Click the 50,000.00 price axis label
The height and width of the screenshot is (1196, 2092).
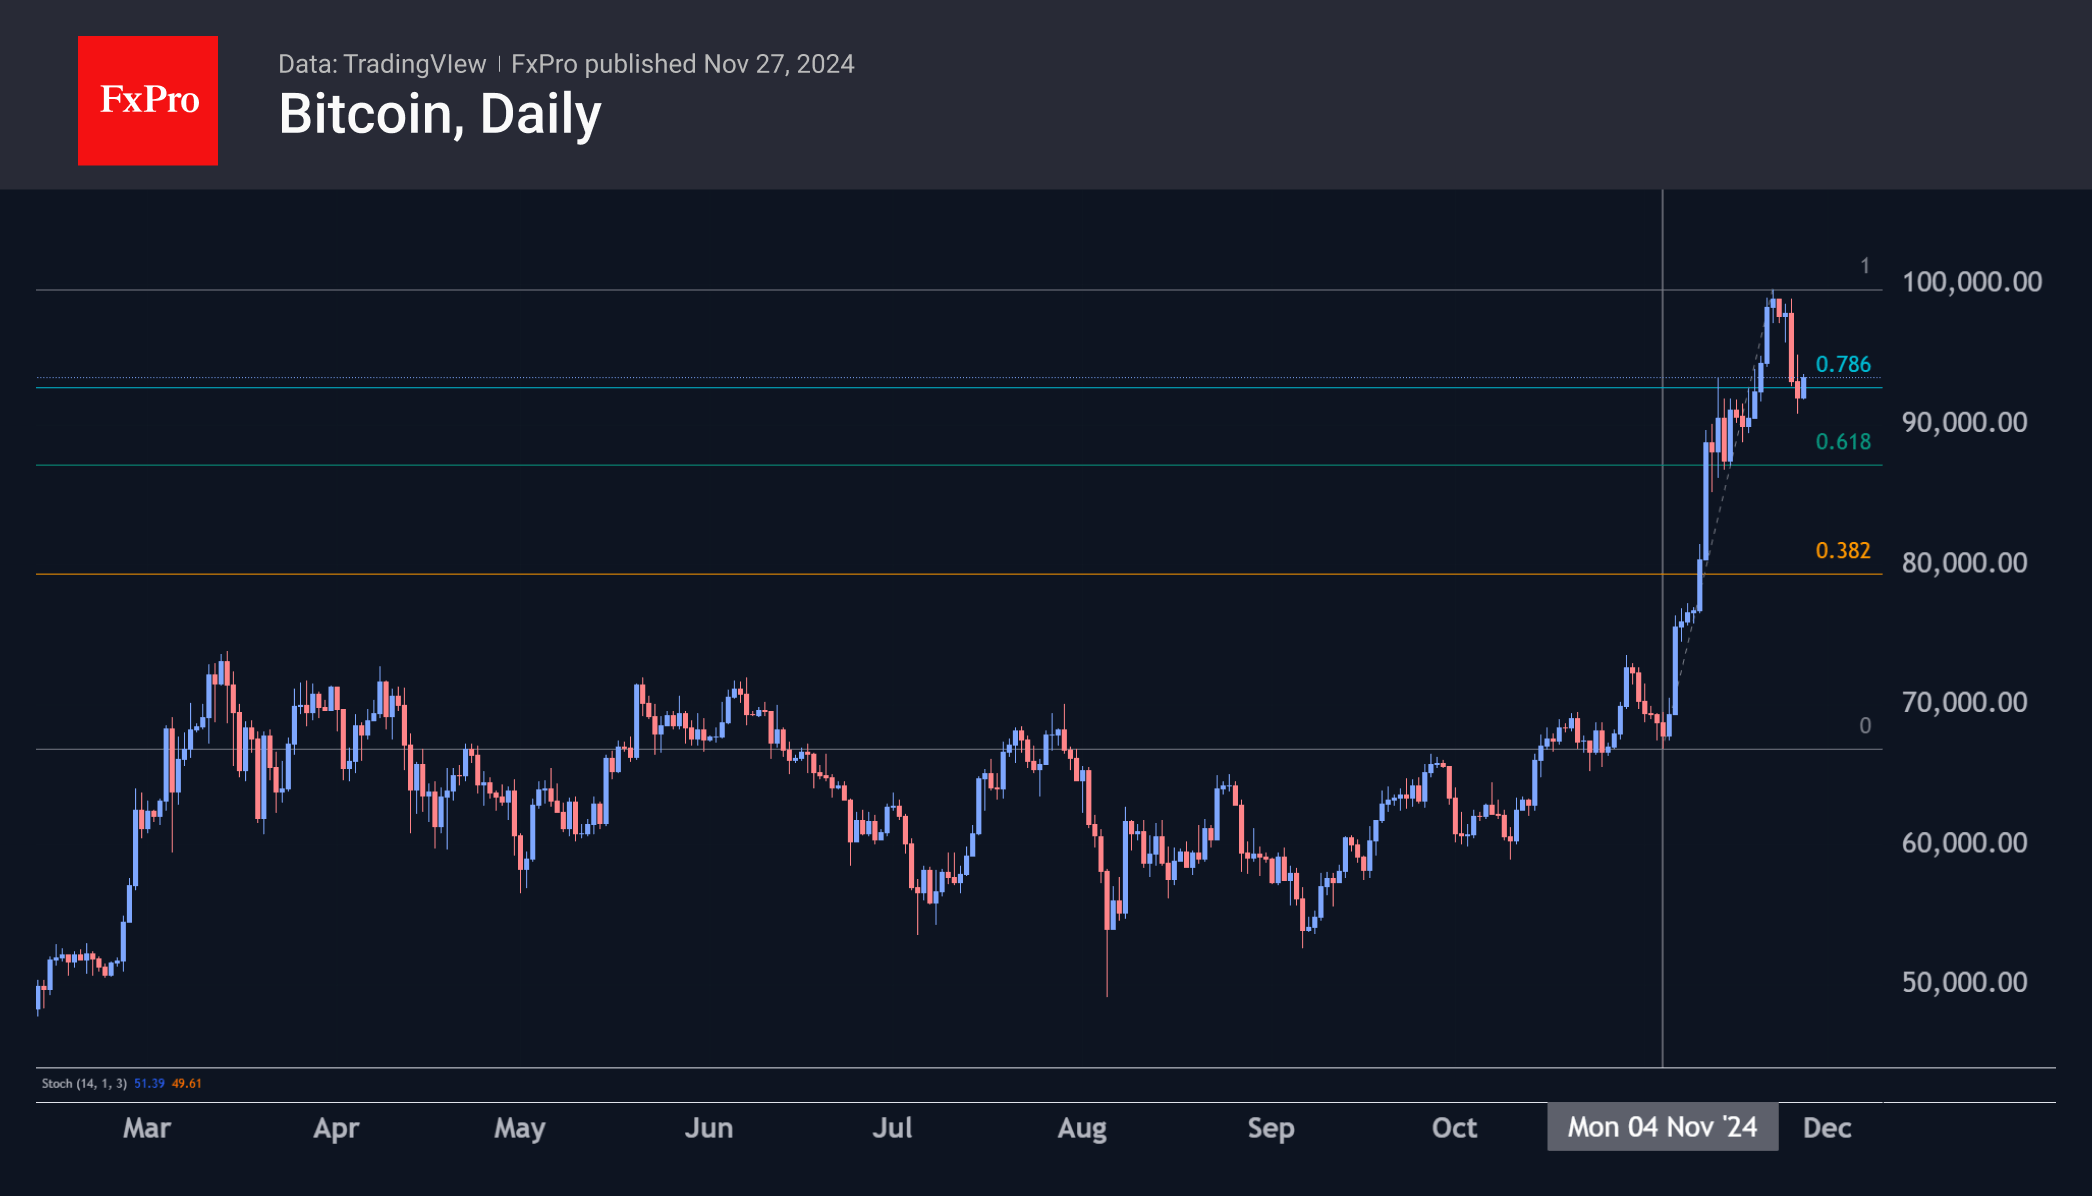pos(1964,982)
